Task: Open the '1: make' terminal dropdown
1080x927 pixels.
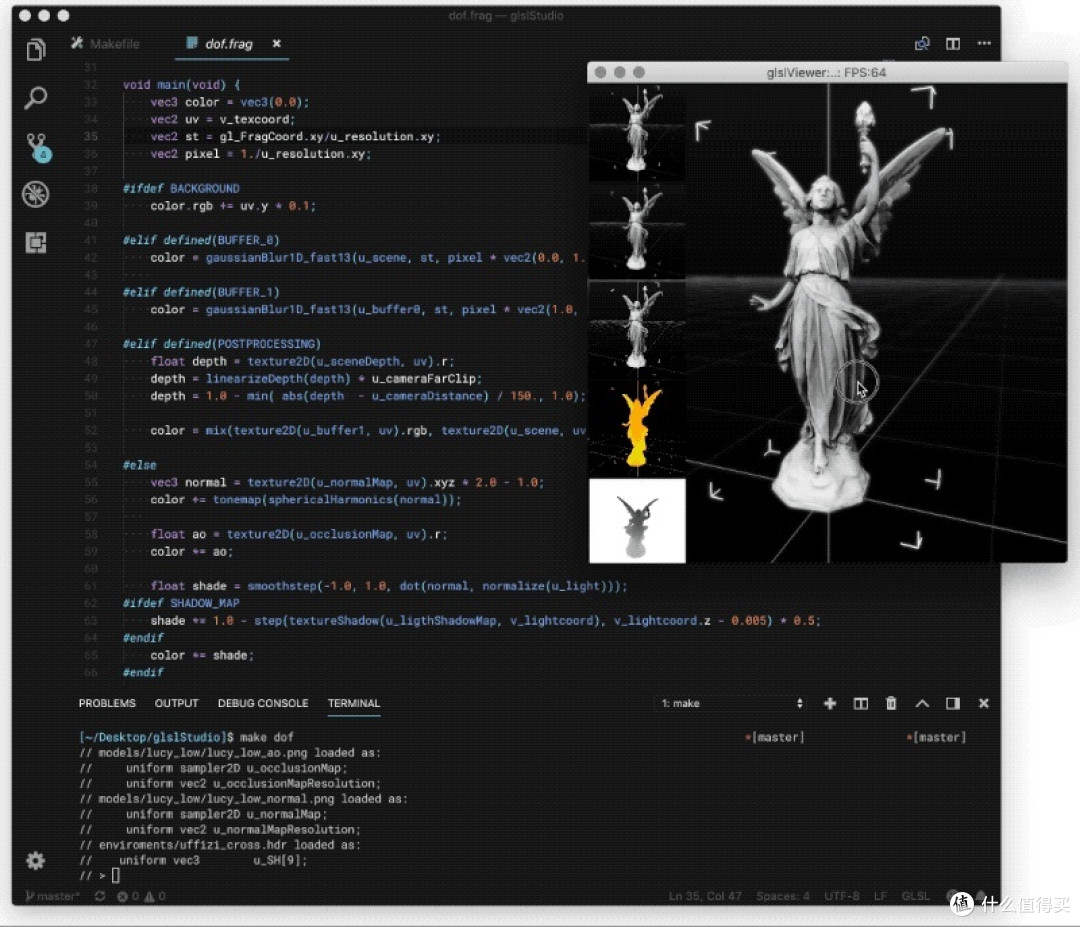Action: [x=731, y=703]
